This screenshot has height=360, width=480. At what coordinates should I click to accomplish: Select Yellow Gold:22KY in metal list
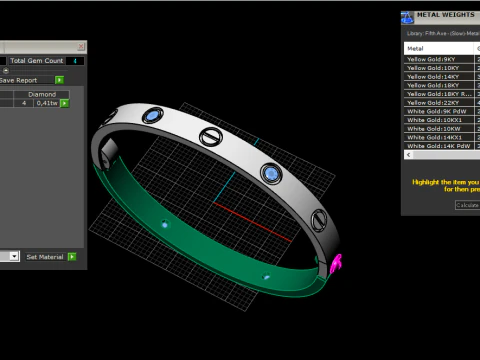(438, 103)
